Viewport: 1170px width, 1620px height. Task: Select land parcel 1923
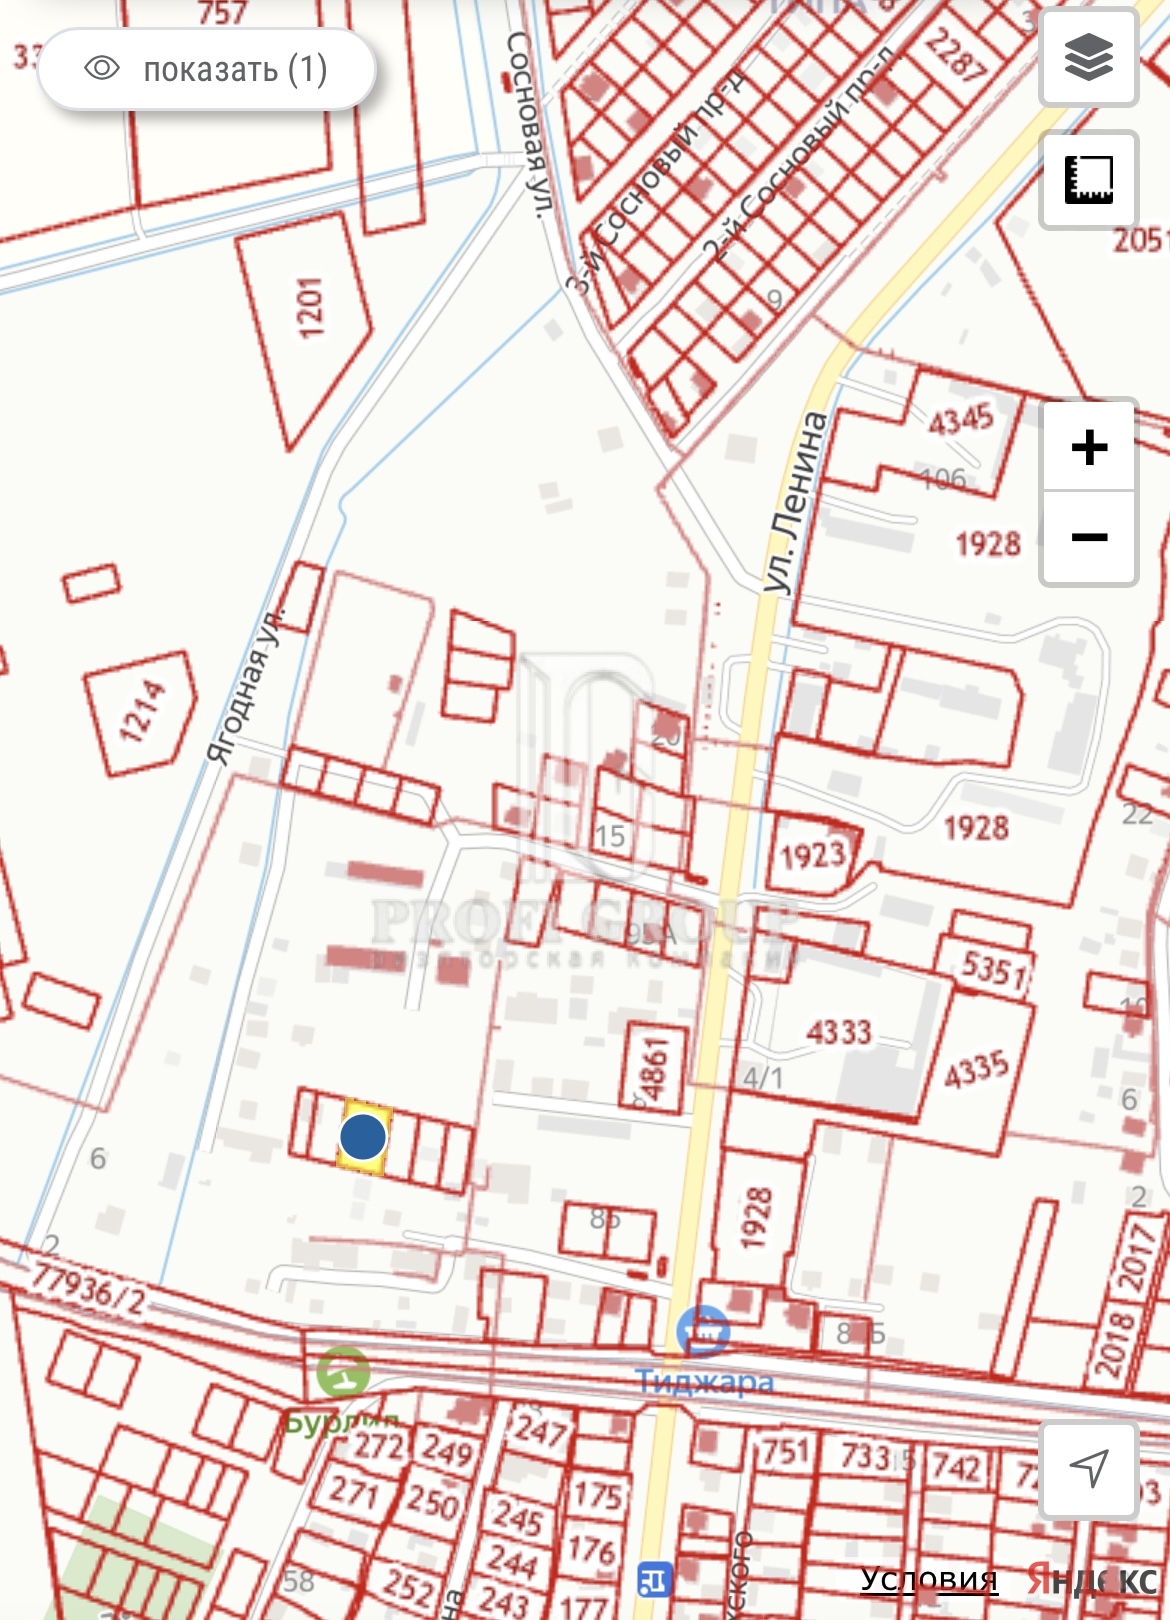[x=812, y=855]
